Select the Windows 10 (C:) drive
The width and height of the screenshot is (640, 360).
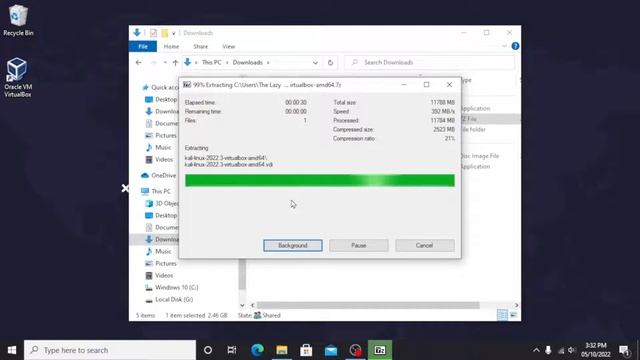click(x=171, y=287)
